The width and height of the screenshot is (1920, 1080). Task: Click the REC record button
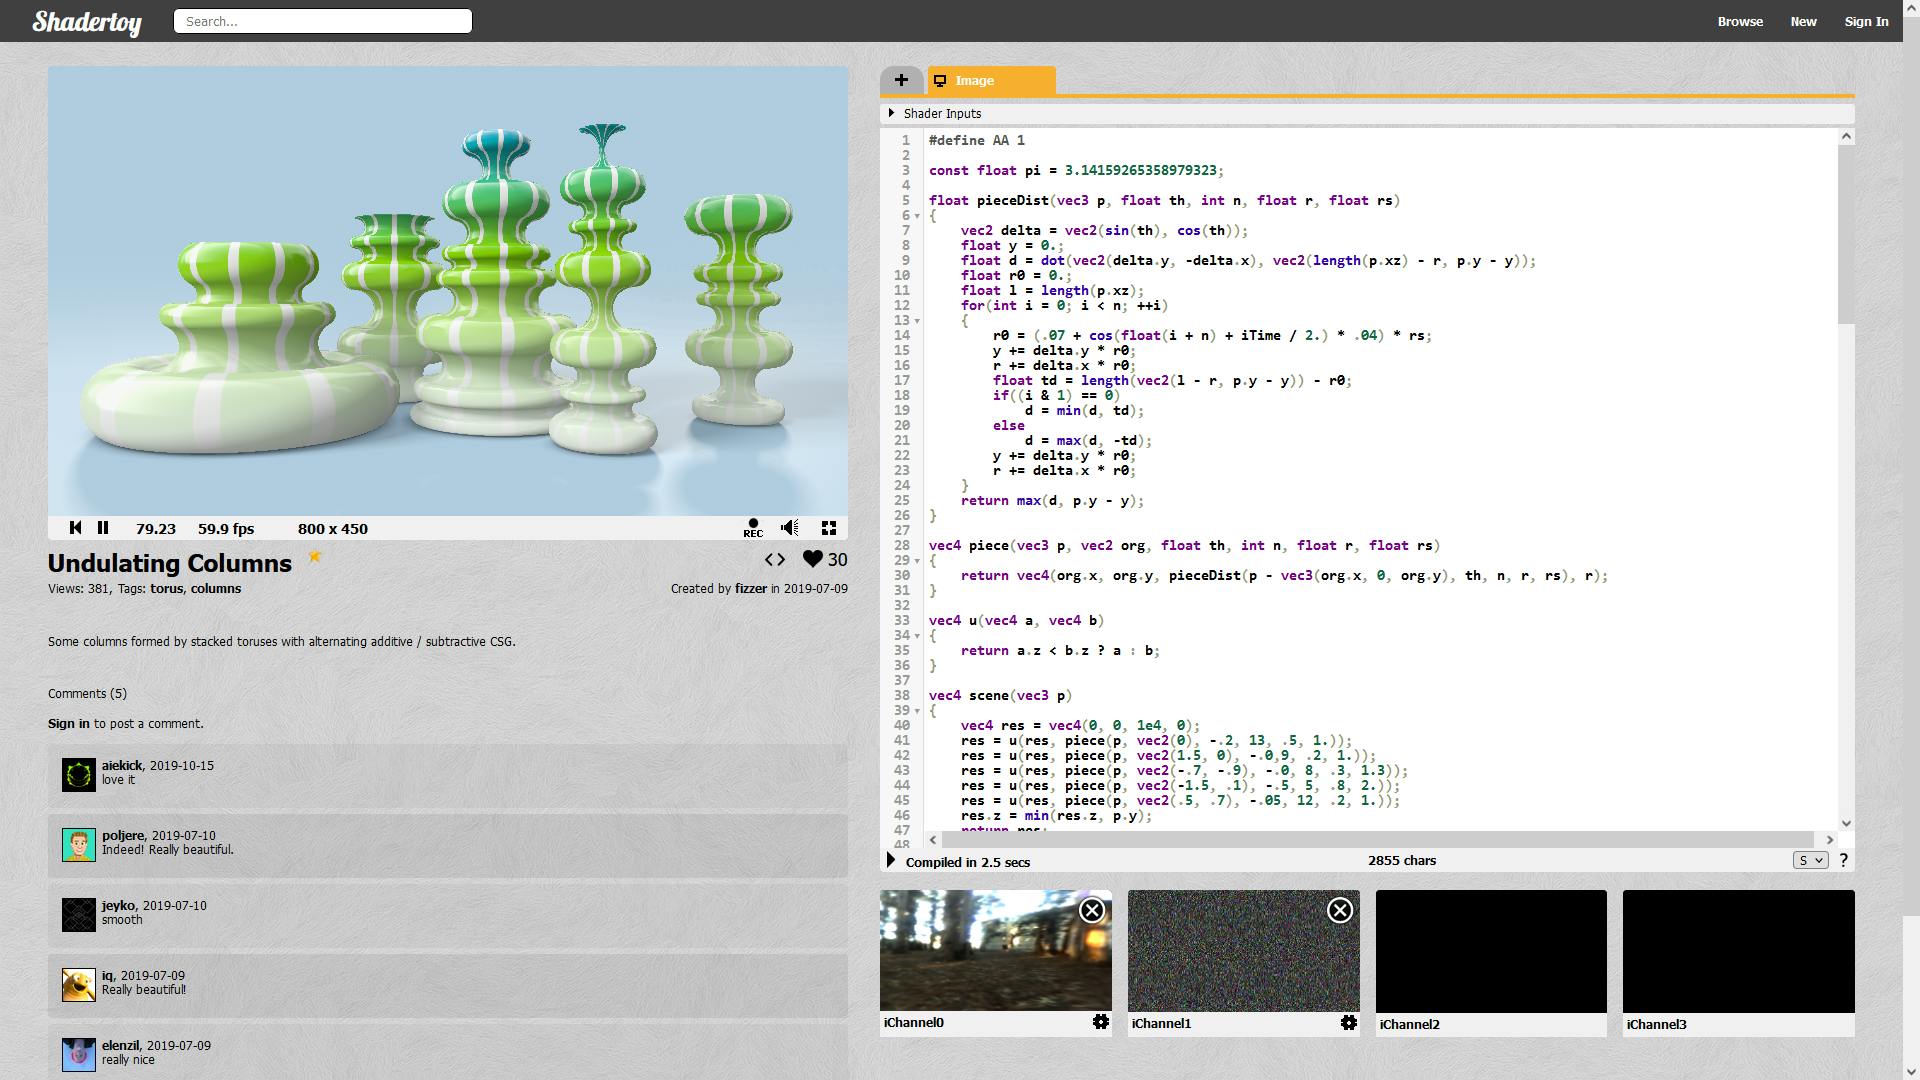click(753, 528)
